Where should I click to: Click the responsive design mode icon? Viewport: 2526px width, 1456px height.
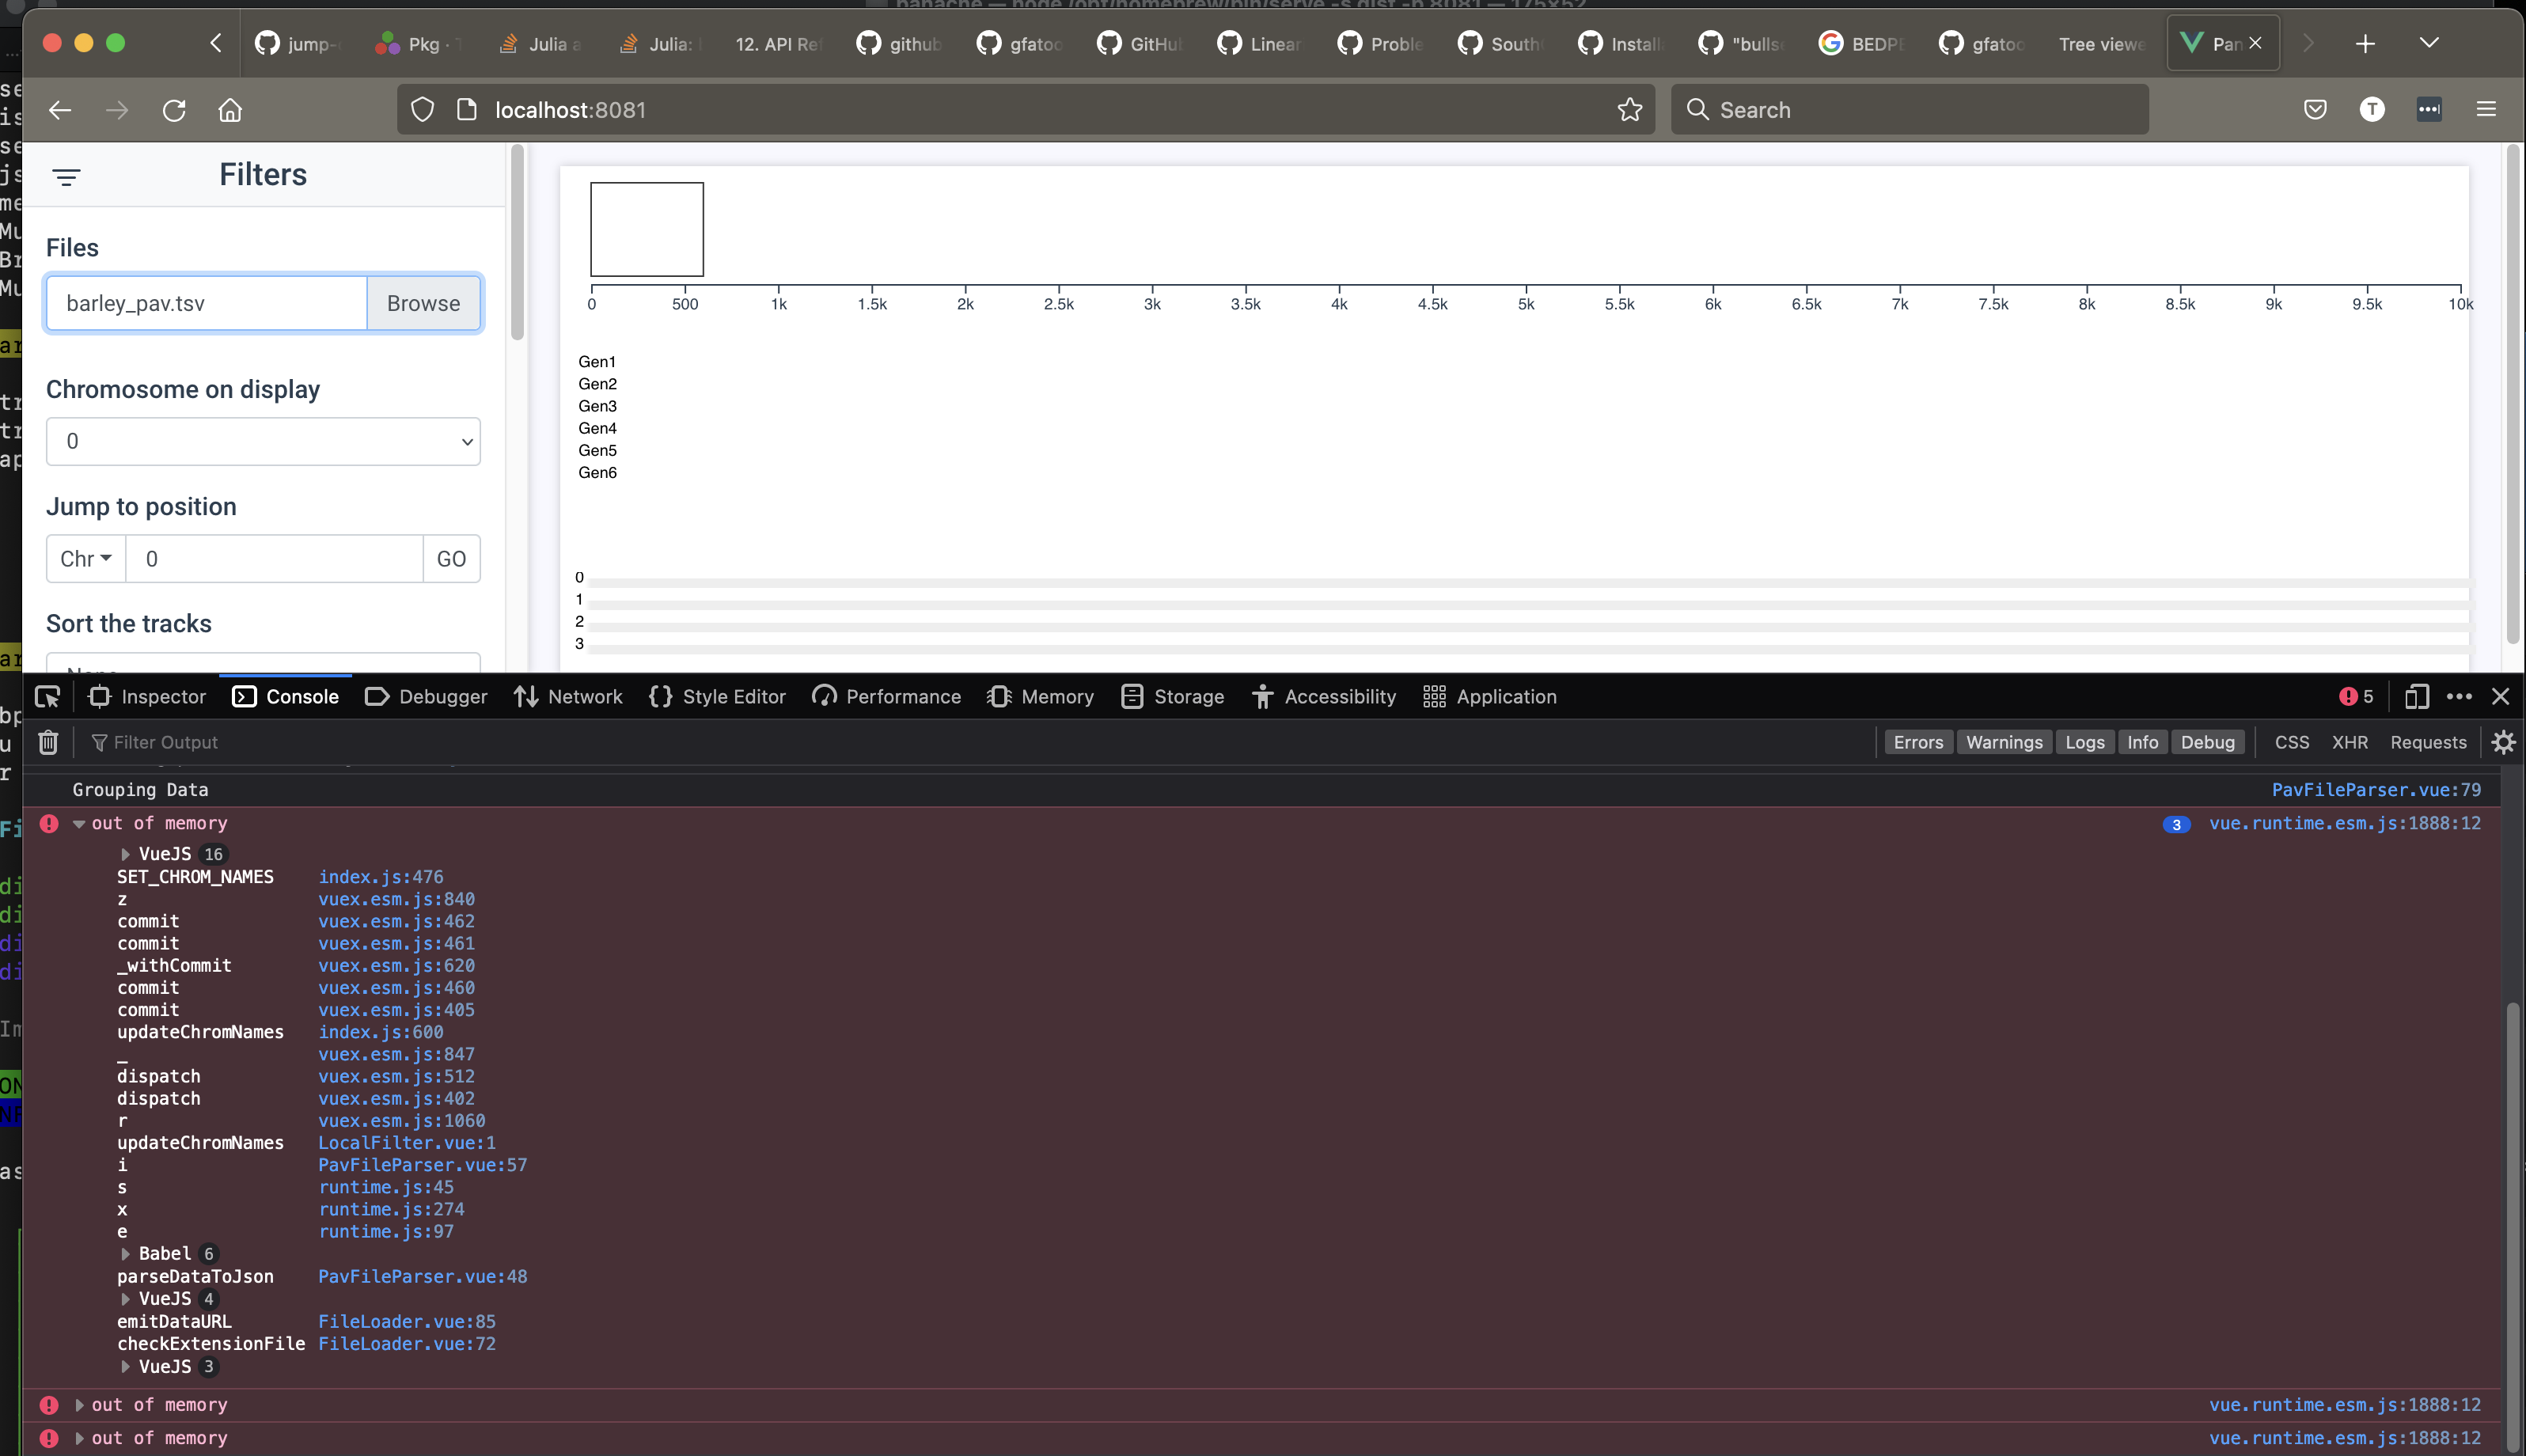click(2416, 697)
